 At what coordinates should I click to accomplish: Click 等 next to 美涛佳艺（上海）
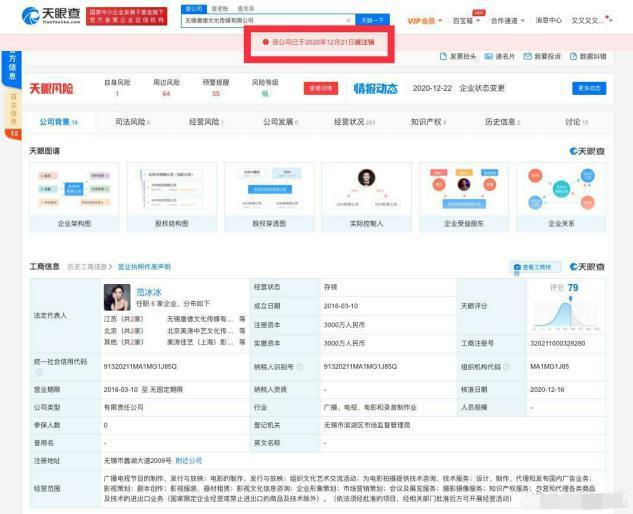pyautogui.click(x=242, y=342)
